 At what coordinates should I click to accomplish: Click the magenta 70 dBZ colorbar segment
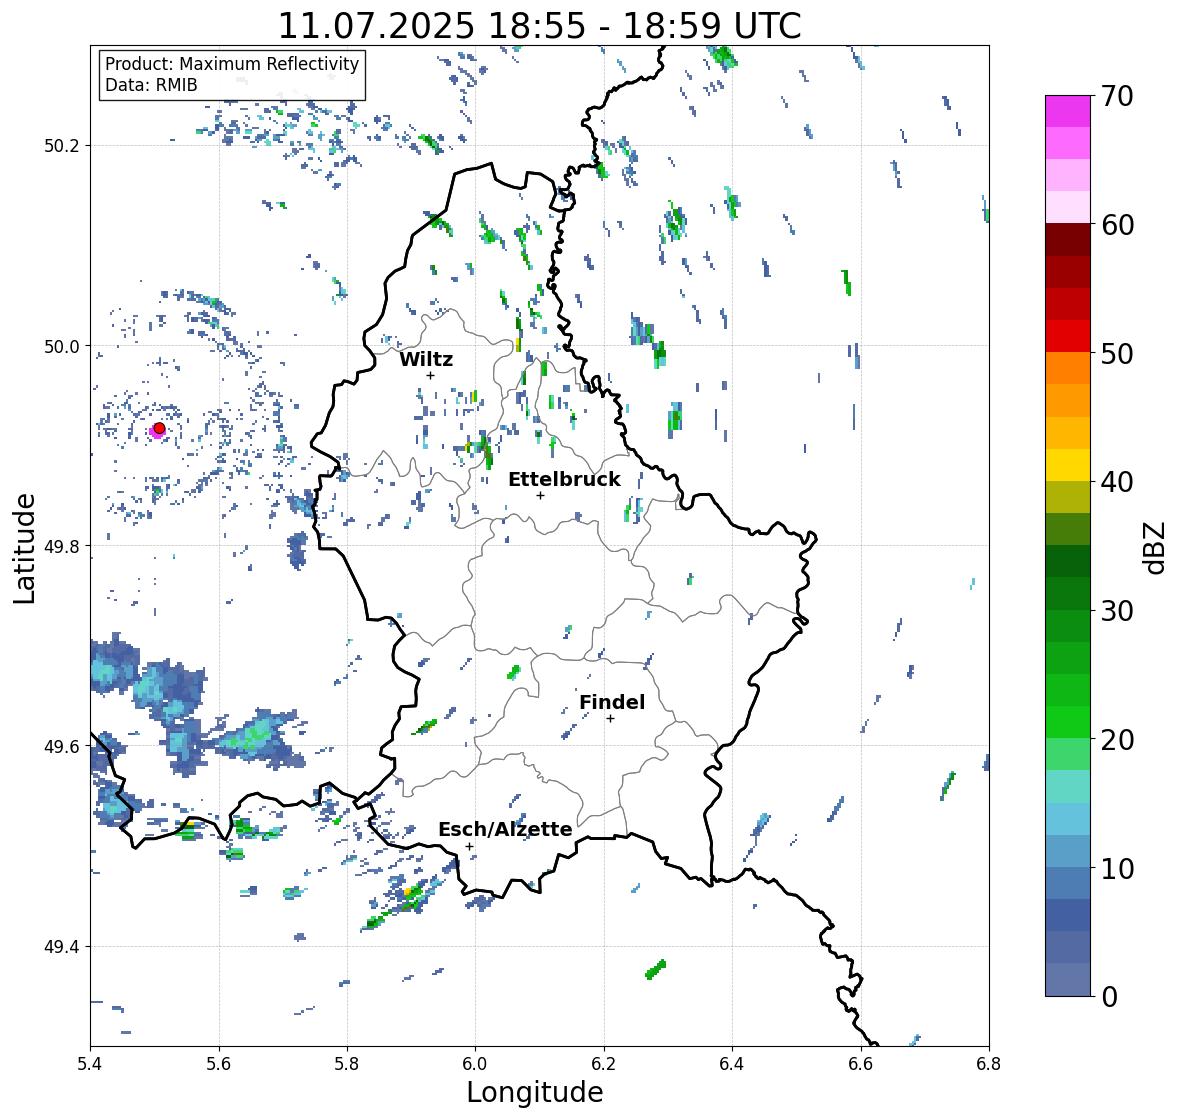[1068, 111]
